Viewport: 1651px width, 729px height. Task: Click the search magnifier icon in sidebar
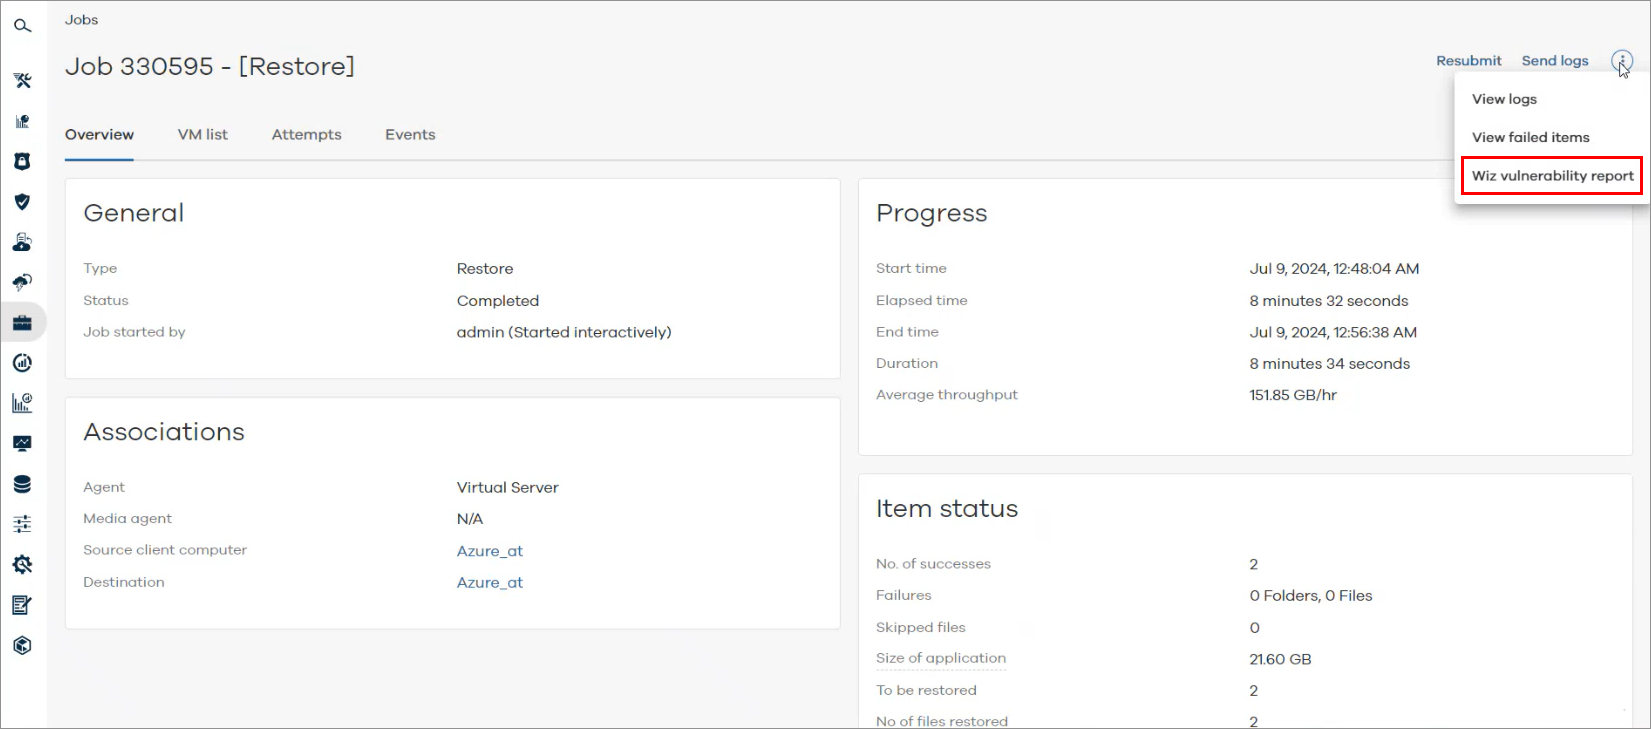coord(22,26)
